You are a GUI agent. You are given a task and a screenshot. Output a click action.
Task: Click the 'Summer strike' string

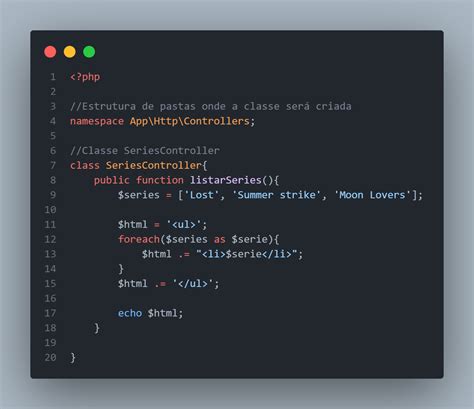tap(277, 195)
